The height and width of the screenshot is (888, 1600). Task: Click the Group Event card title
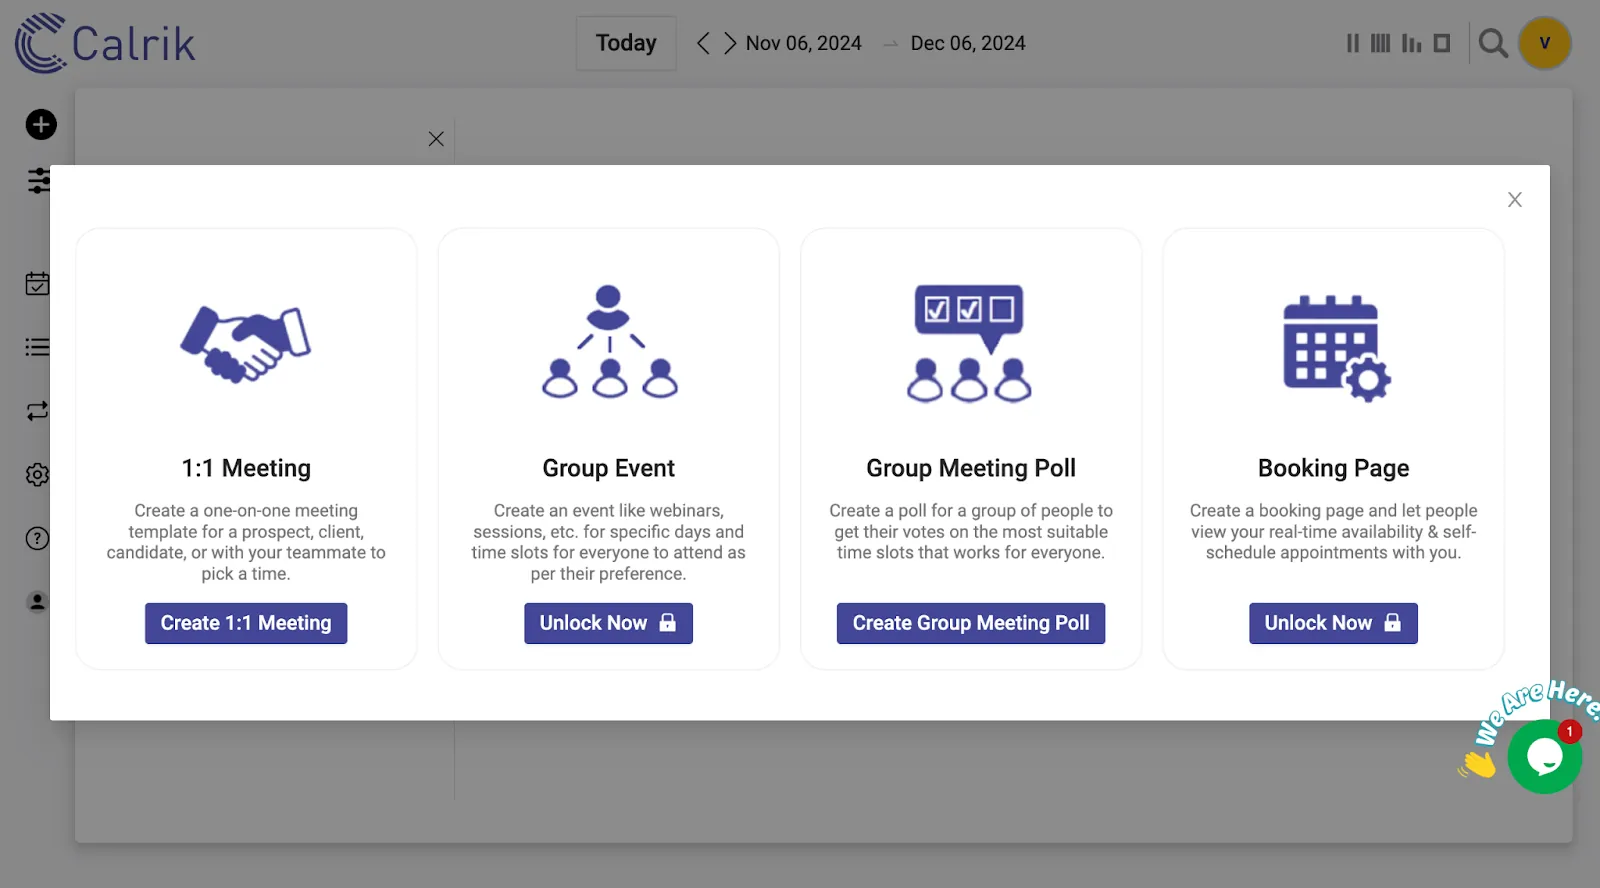coord(608,468)
